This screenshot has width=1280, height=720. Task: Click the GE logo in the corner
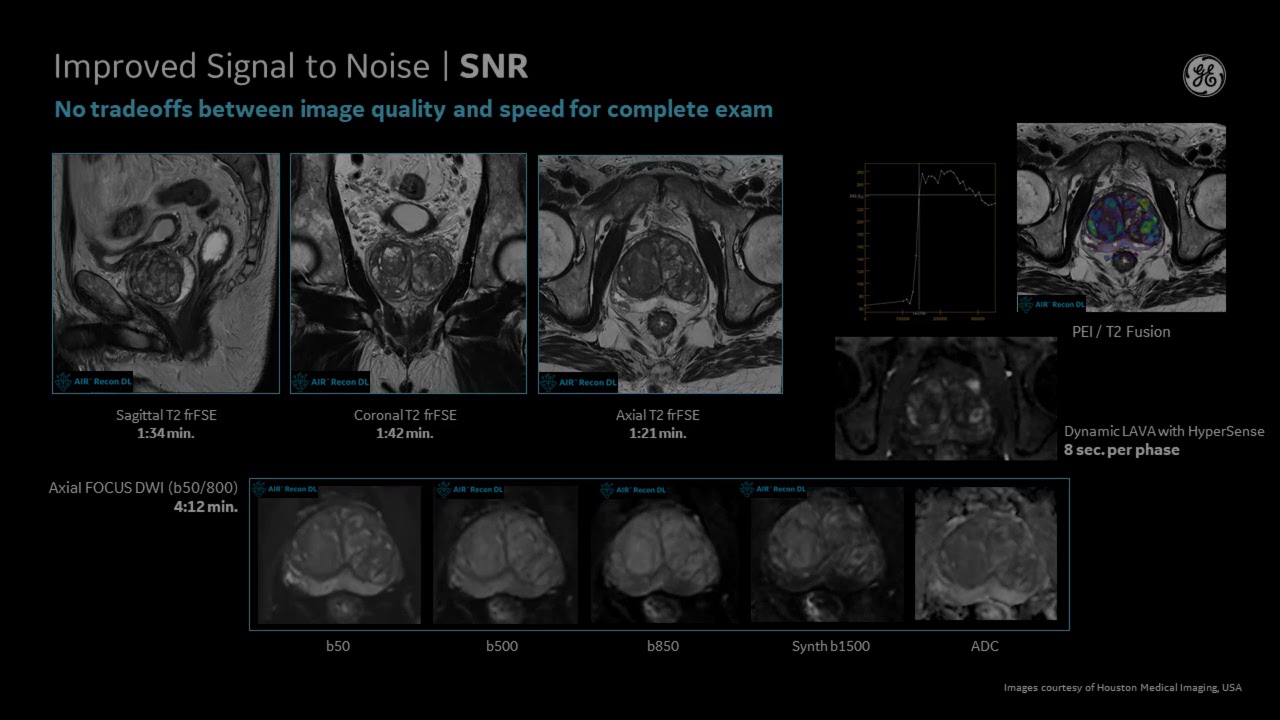pyautogui.click(x=1205, y=76)
